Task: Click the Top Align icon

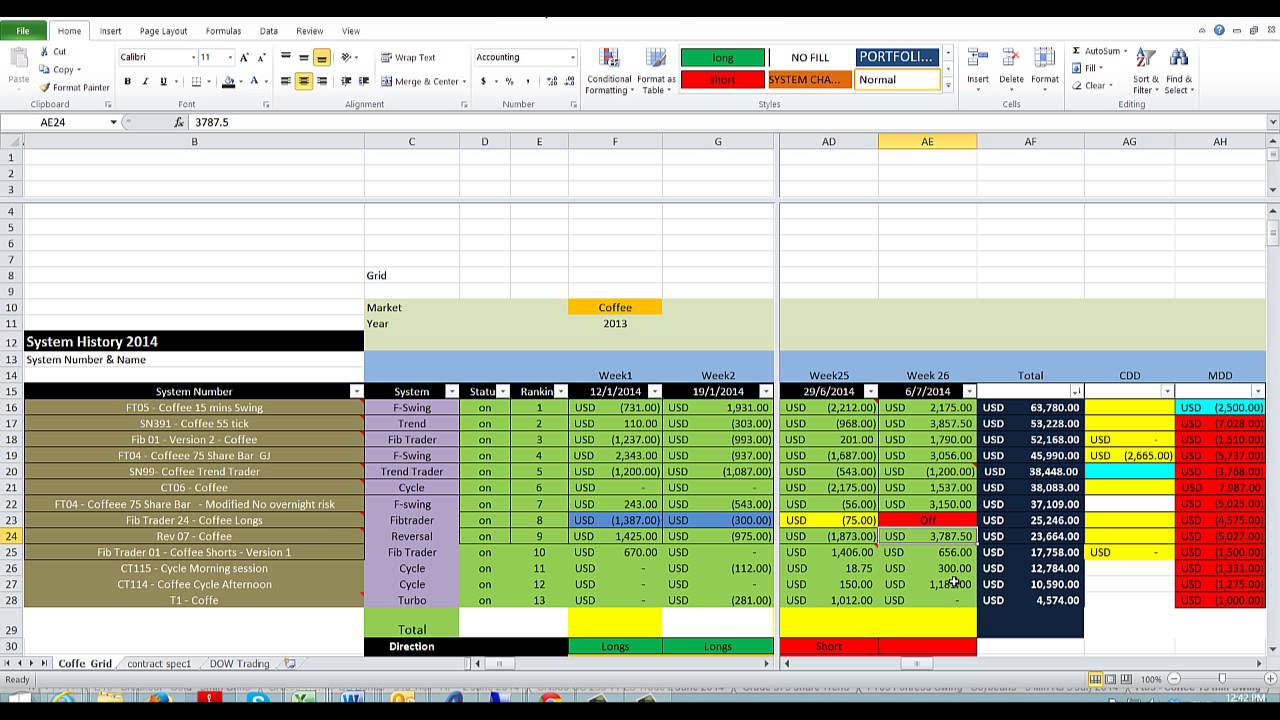Action: [286, 57]
